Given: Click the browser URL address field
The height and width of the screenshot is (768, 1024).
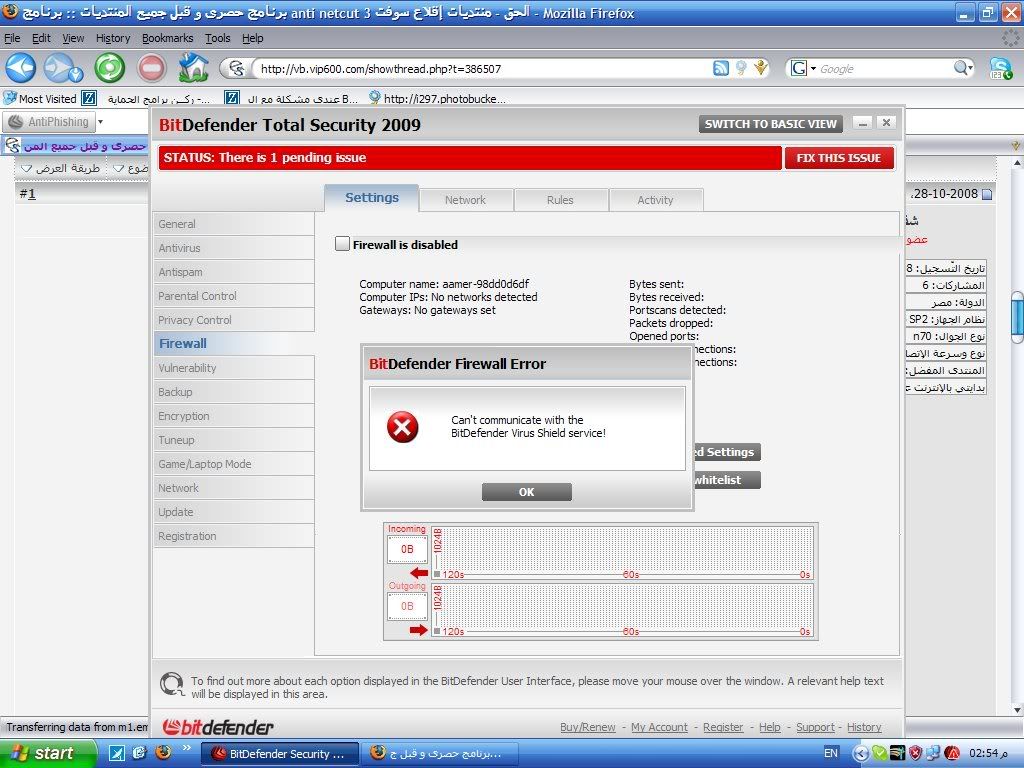Looking at the screenshot, I should click(x=480, y=69).
